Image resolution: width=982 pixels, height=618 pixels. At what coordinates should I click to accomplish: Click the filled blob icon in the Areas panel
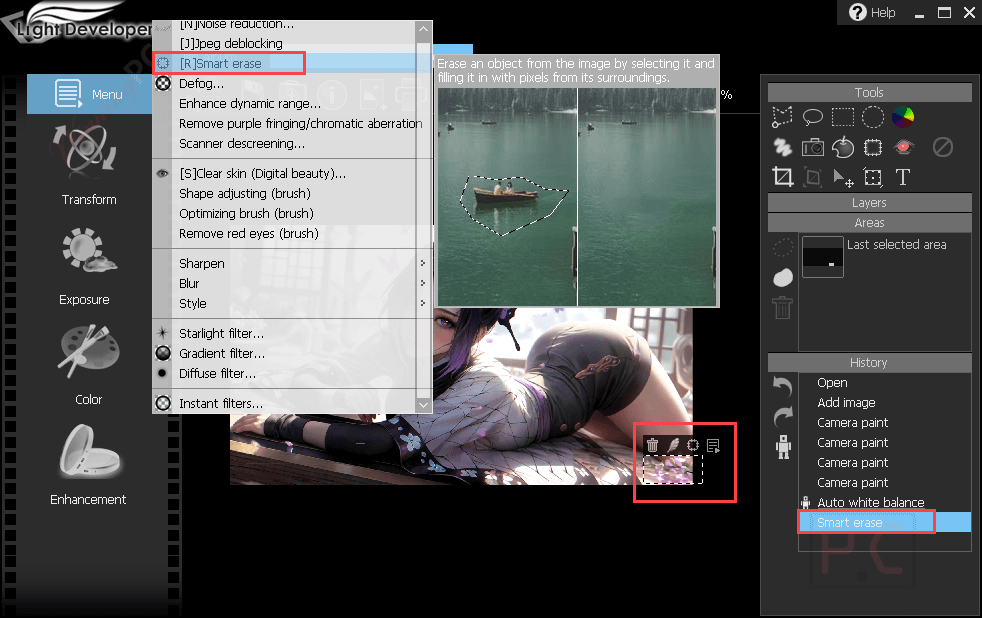click(x=783, y=277)
